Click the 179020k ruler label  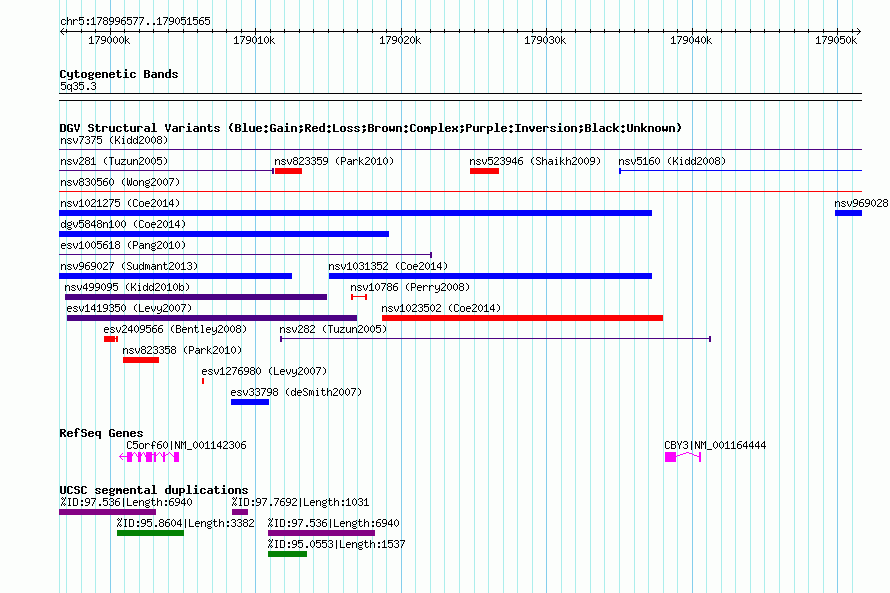(x=400, y=40)
